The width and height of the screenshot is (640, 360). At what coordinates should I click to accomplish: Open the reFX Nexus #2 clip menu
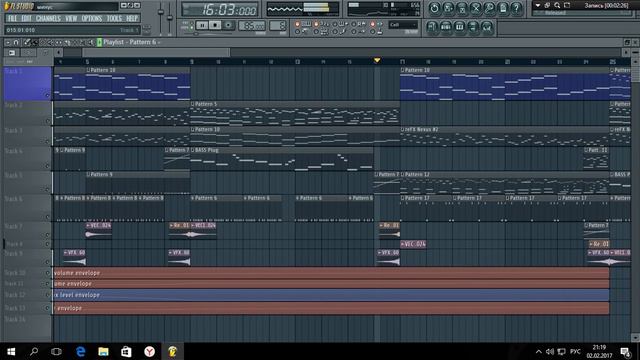tap(402, 129)
